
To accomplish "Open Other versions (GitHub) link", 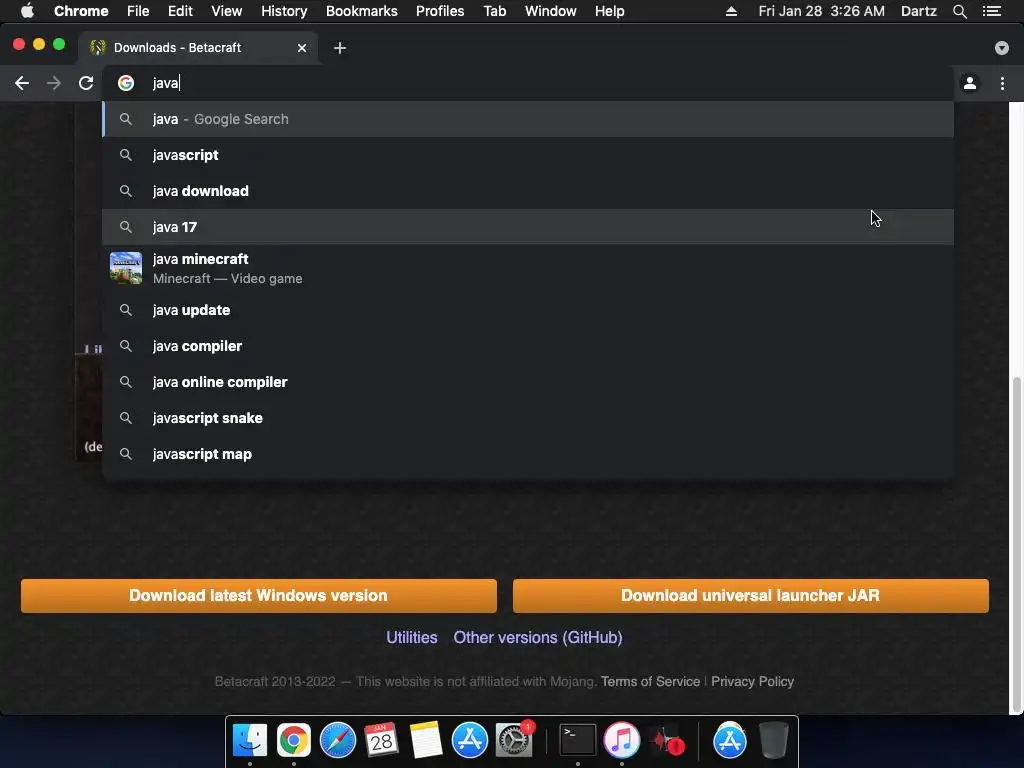I will pyautogui.click(x=537, y=637).
